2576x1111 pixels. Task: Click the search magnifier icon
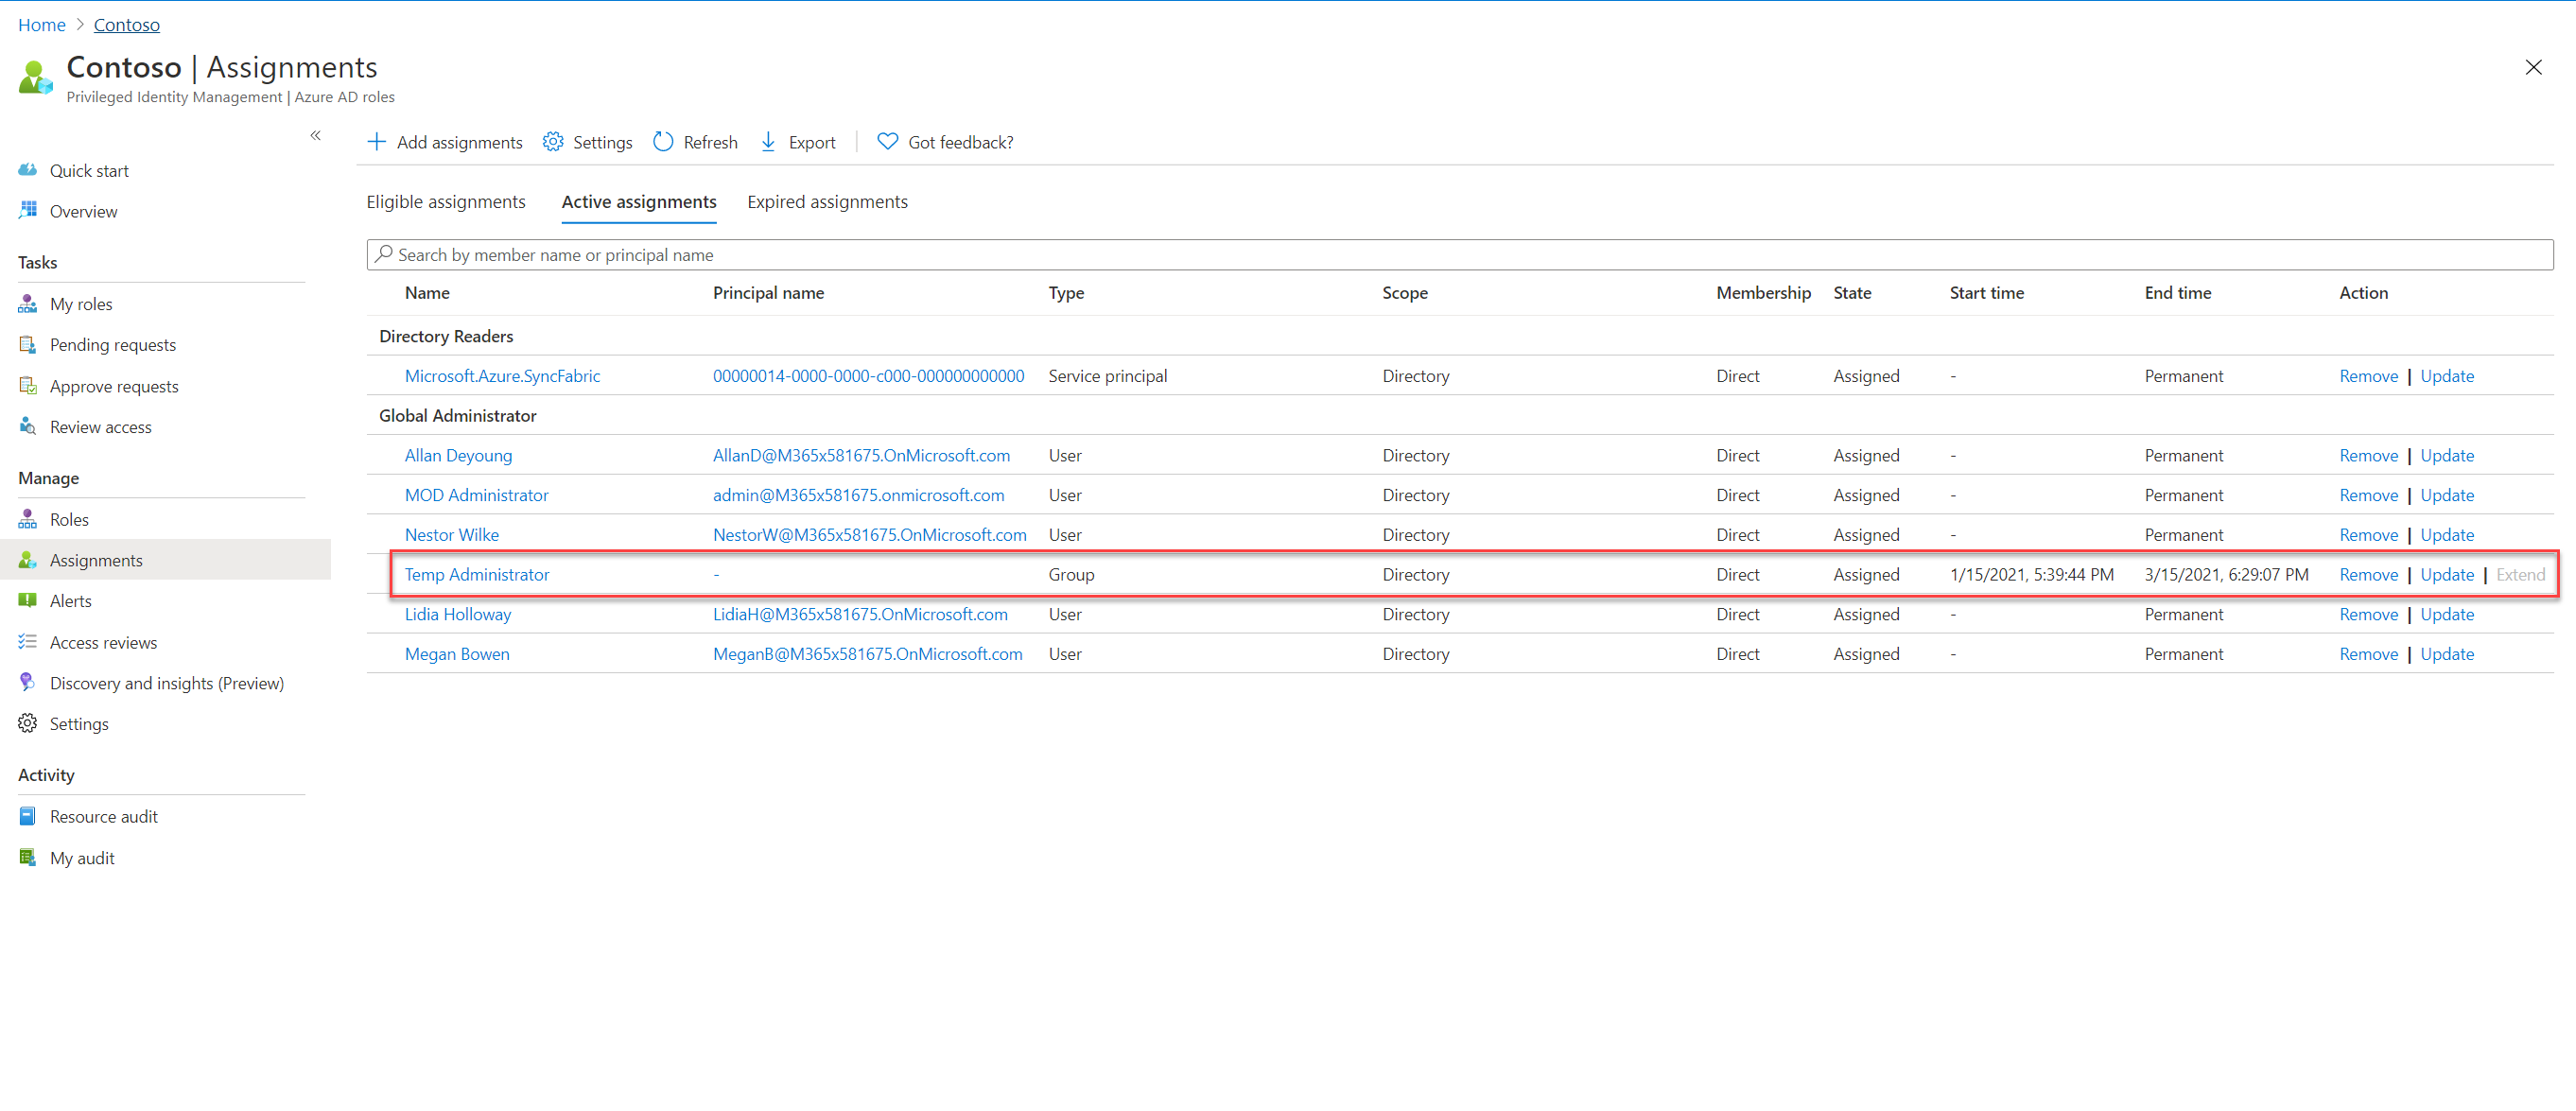point(384,254)
